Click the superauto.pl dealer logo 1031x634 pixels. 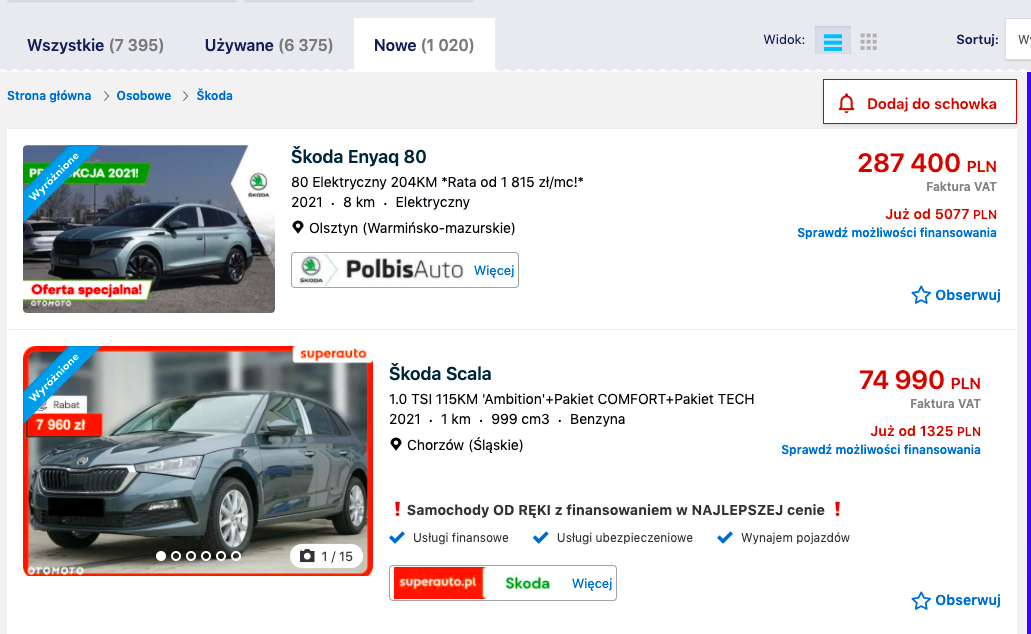click(x=439, y=583)
